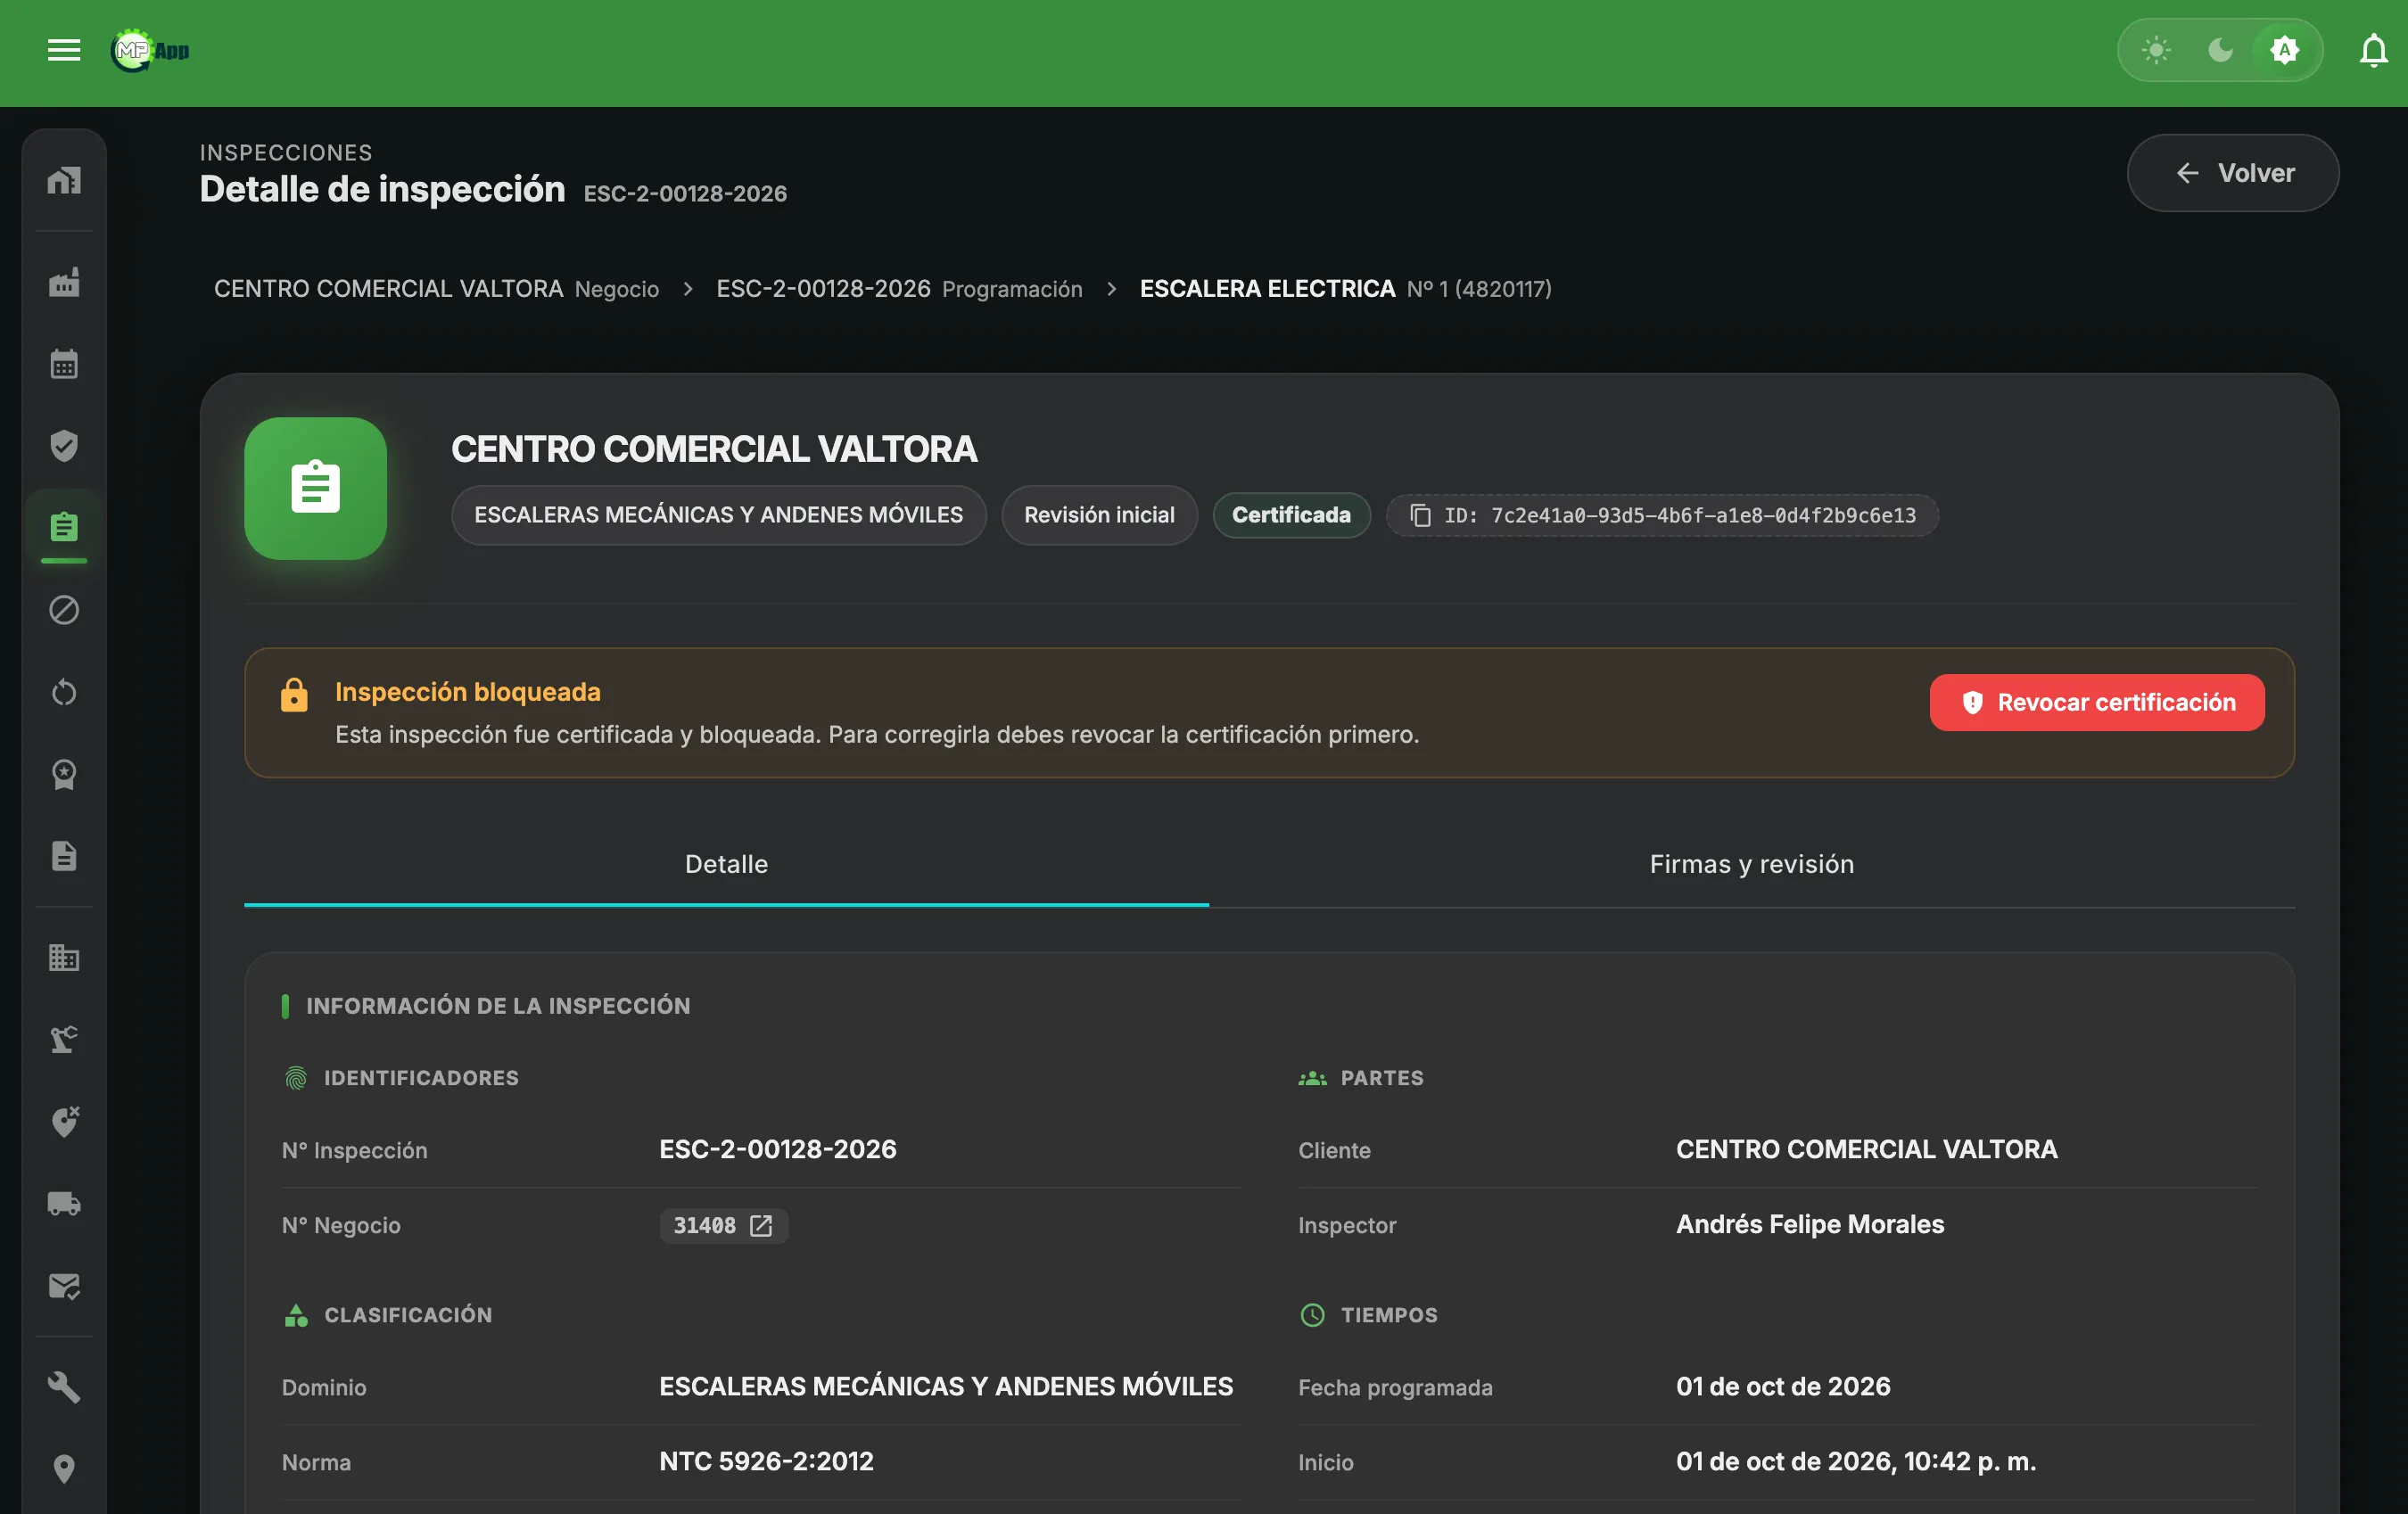Viewport: 2408px width, 1514px height.
Task: Open CENTRO COMERCIAL VALTORA Negocio breadcrumb
Action: tap(436, 289)
